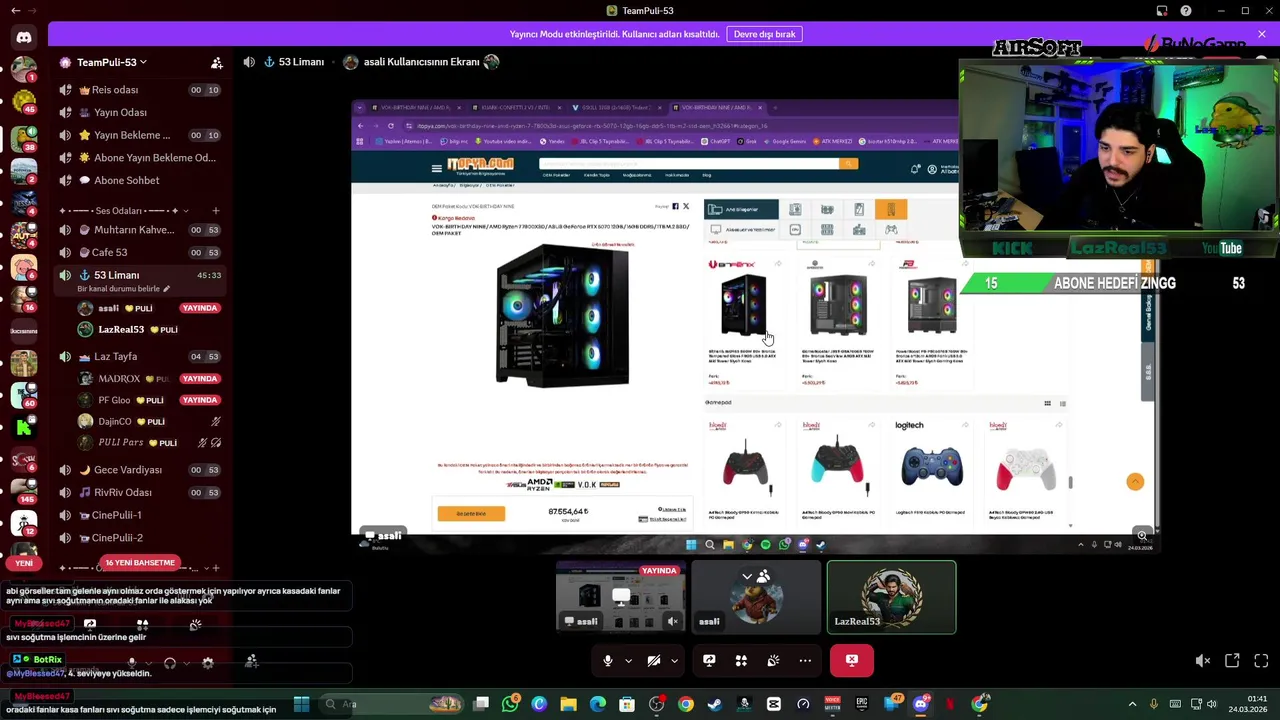1280x720 pixels.
Task: Toggle mute in sidebar user panel
Action: tap(132, 662)
